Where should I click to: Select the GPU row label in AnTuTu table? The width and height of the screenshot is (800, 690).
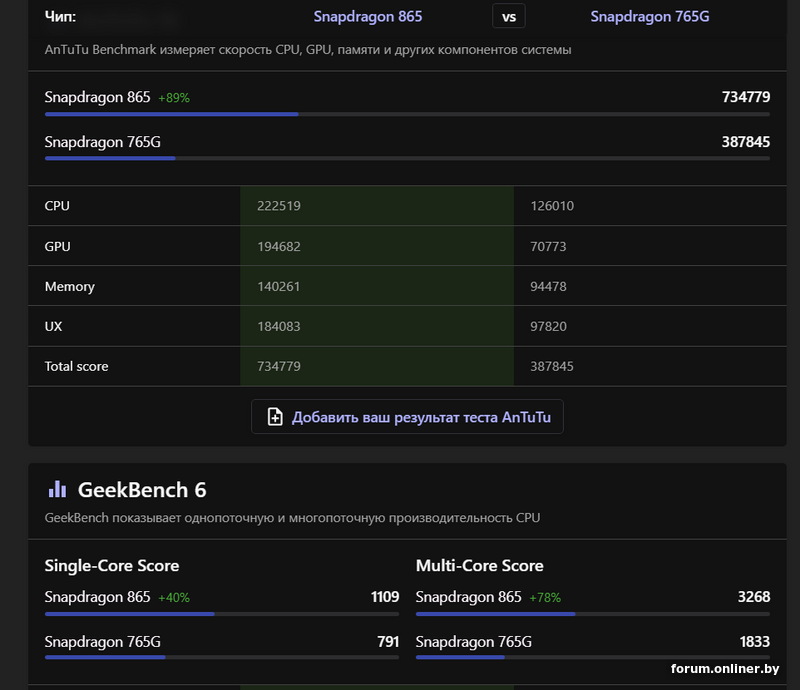point(57,246)
